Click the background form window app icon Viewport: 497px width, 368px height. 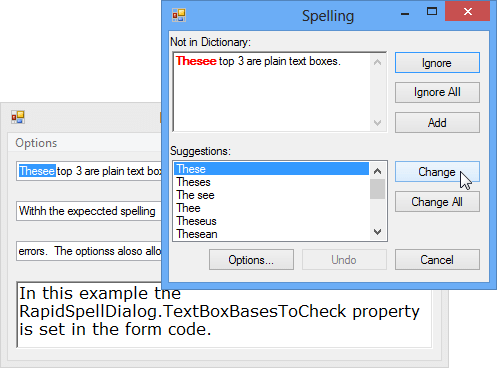pyautogui.click(x=18, y=117)
